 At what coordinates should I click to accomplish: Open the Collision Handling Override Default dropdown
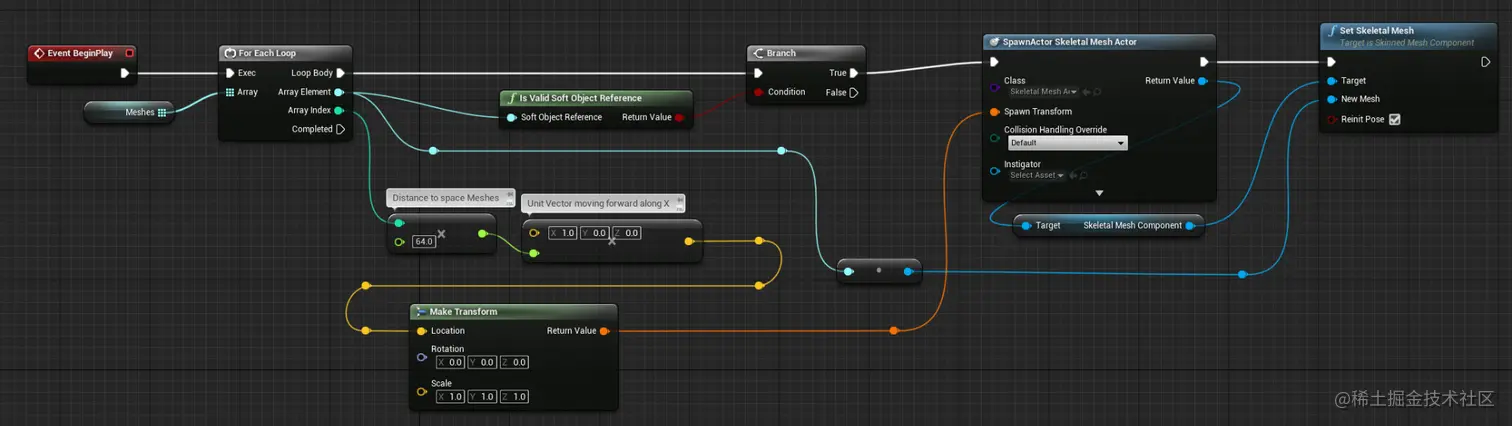pos(1067,143)
